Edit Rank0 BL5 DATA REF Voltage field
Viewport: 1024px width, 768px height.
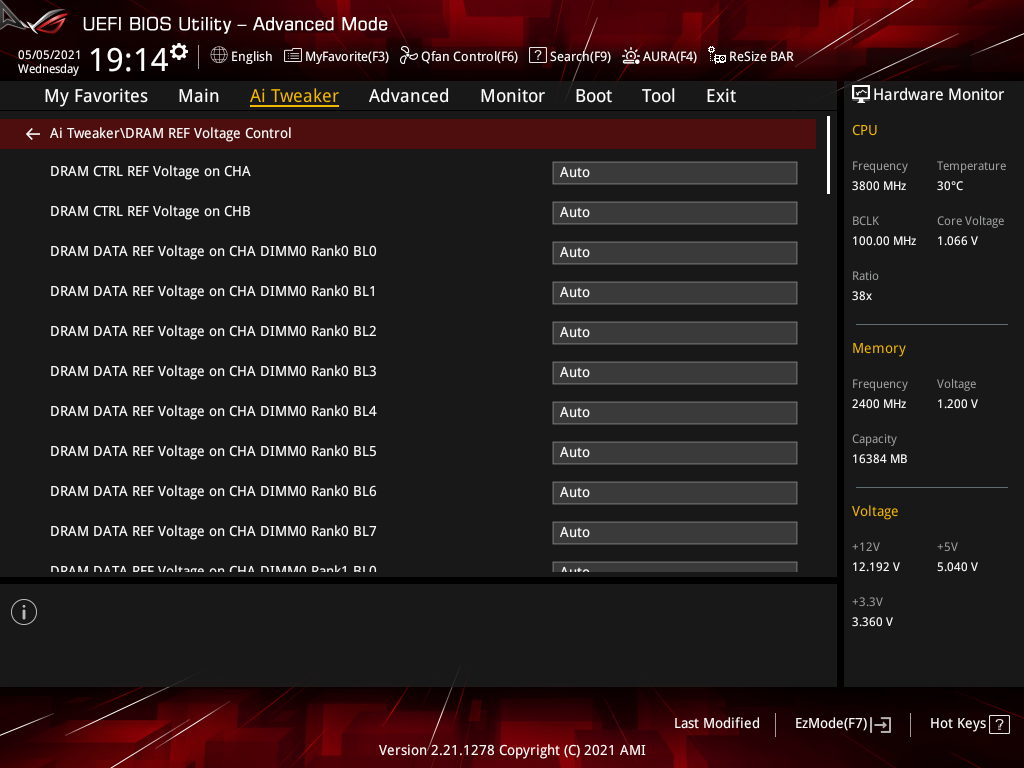click(x=675, y=453)
